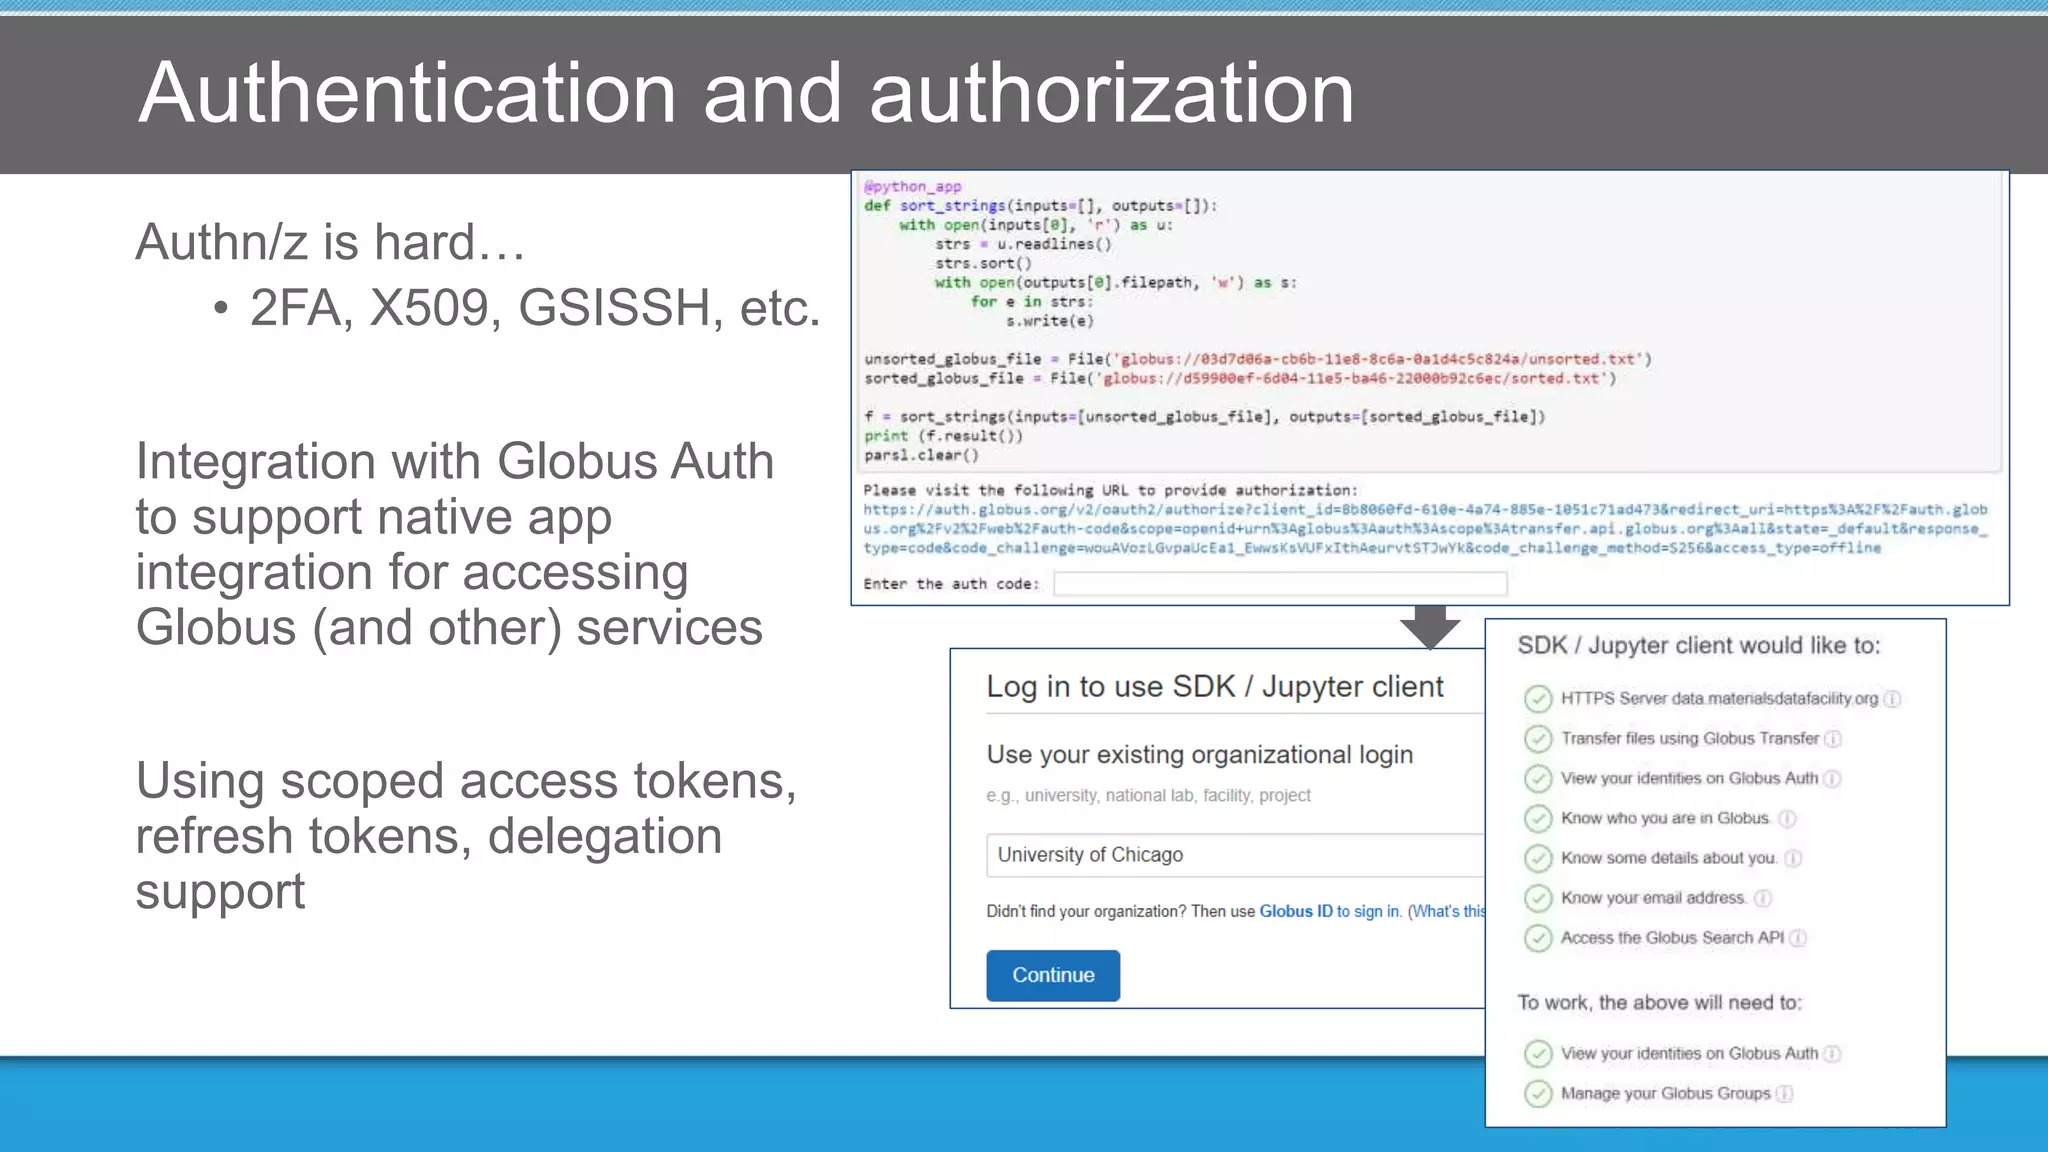Click green check icon for Know some details about you
This screenshot has height=1152, width=2048.
click(1538, 858)
